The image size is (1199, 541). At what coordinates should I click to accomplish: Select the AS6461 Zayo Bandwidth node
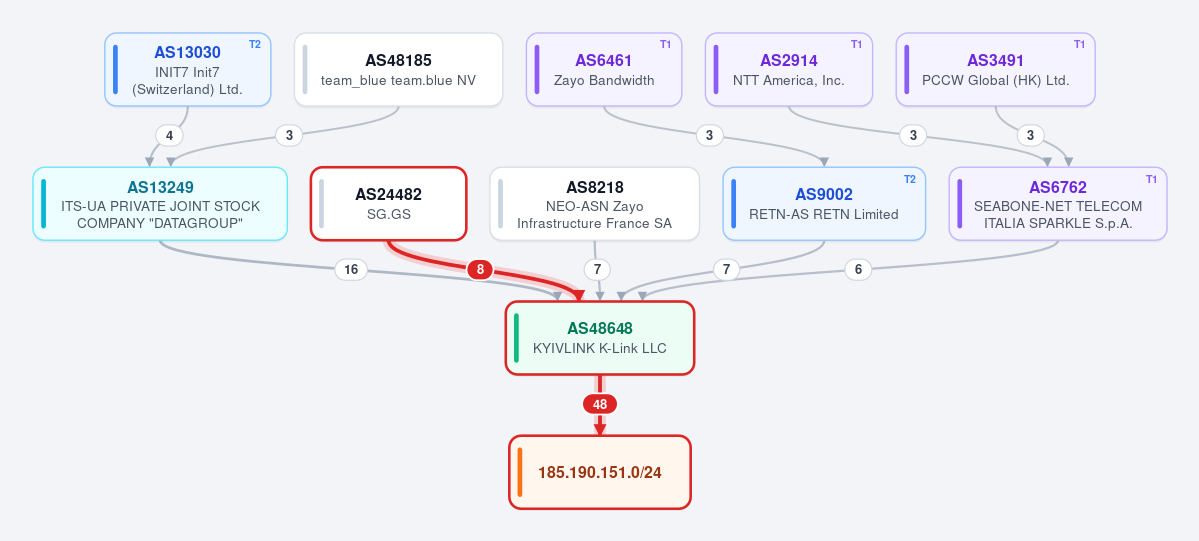pos(604,69)
